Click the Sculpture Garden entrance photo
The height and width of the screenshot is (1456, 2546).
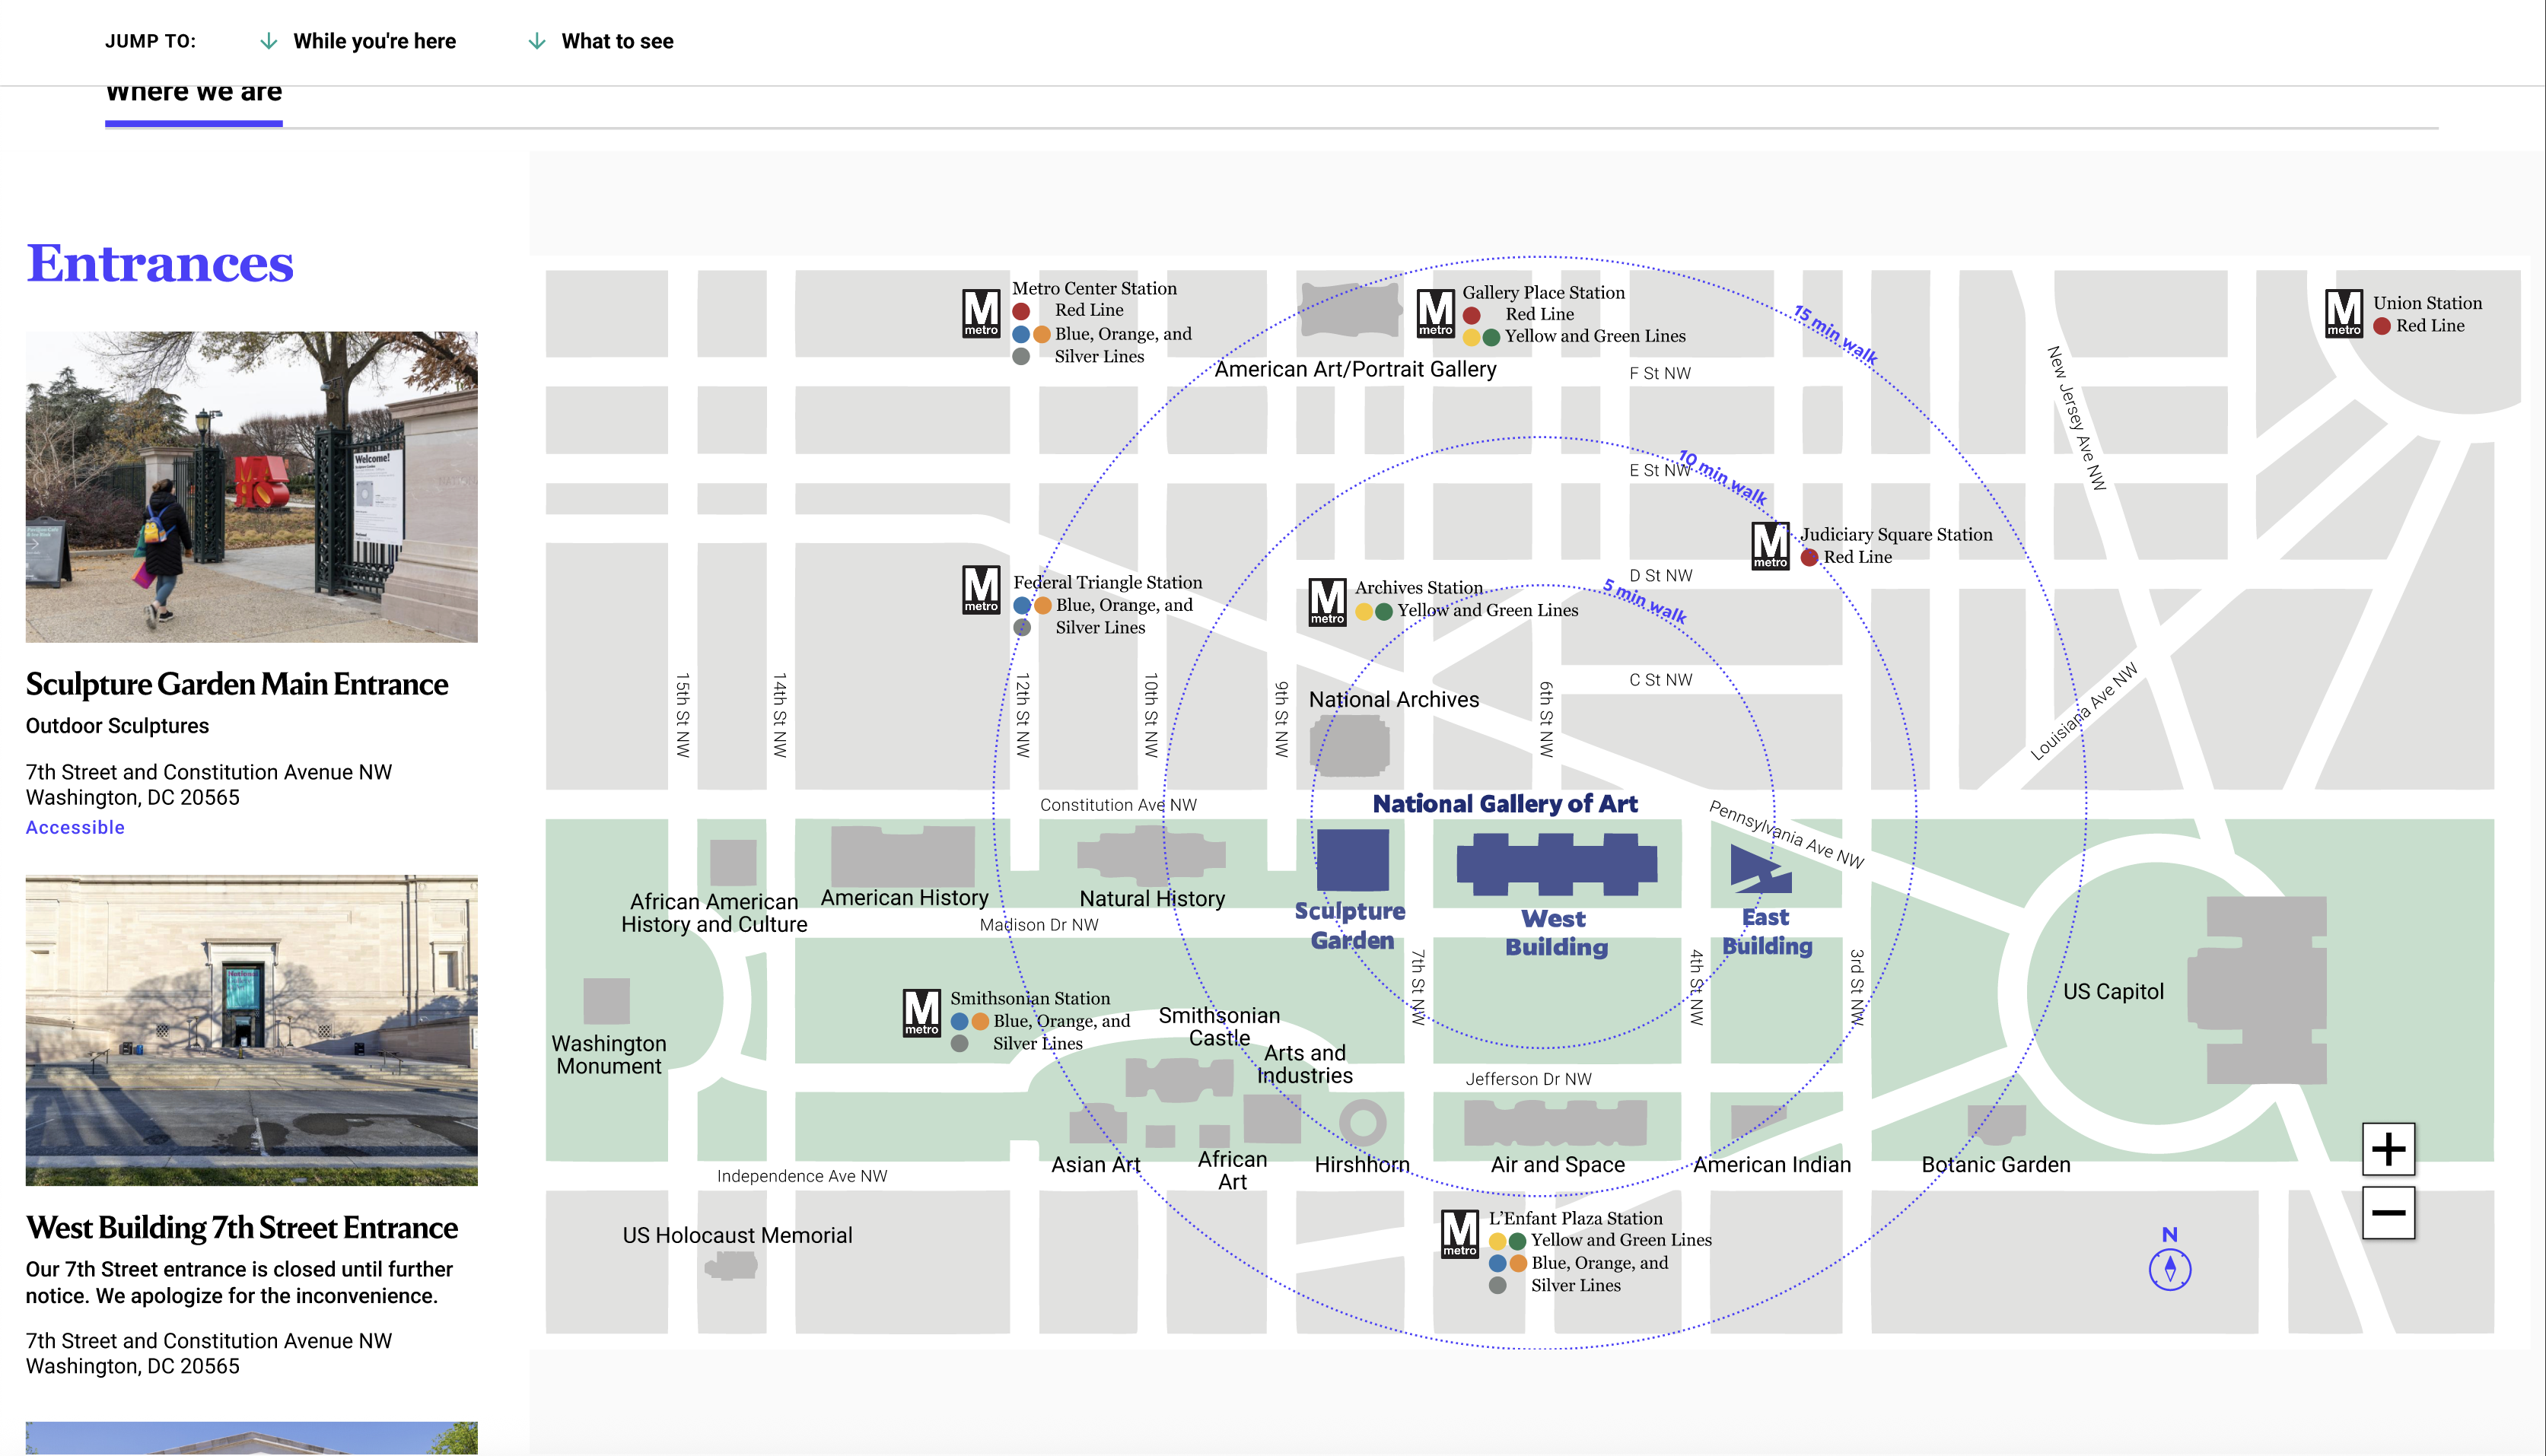(252, 487)
